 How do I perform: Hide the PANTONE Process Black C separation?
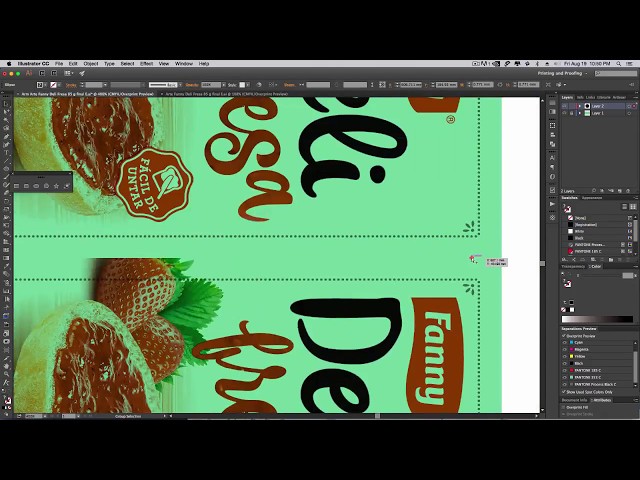click(x=565, y=384)
